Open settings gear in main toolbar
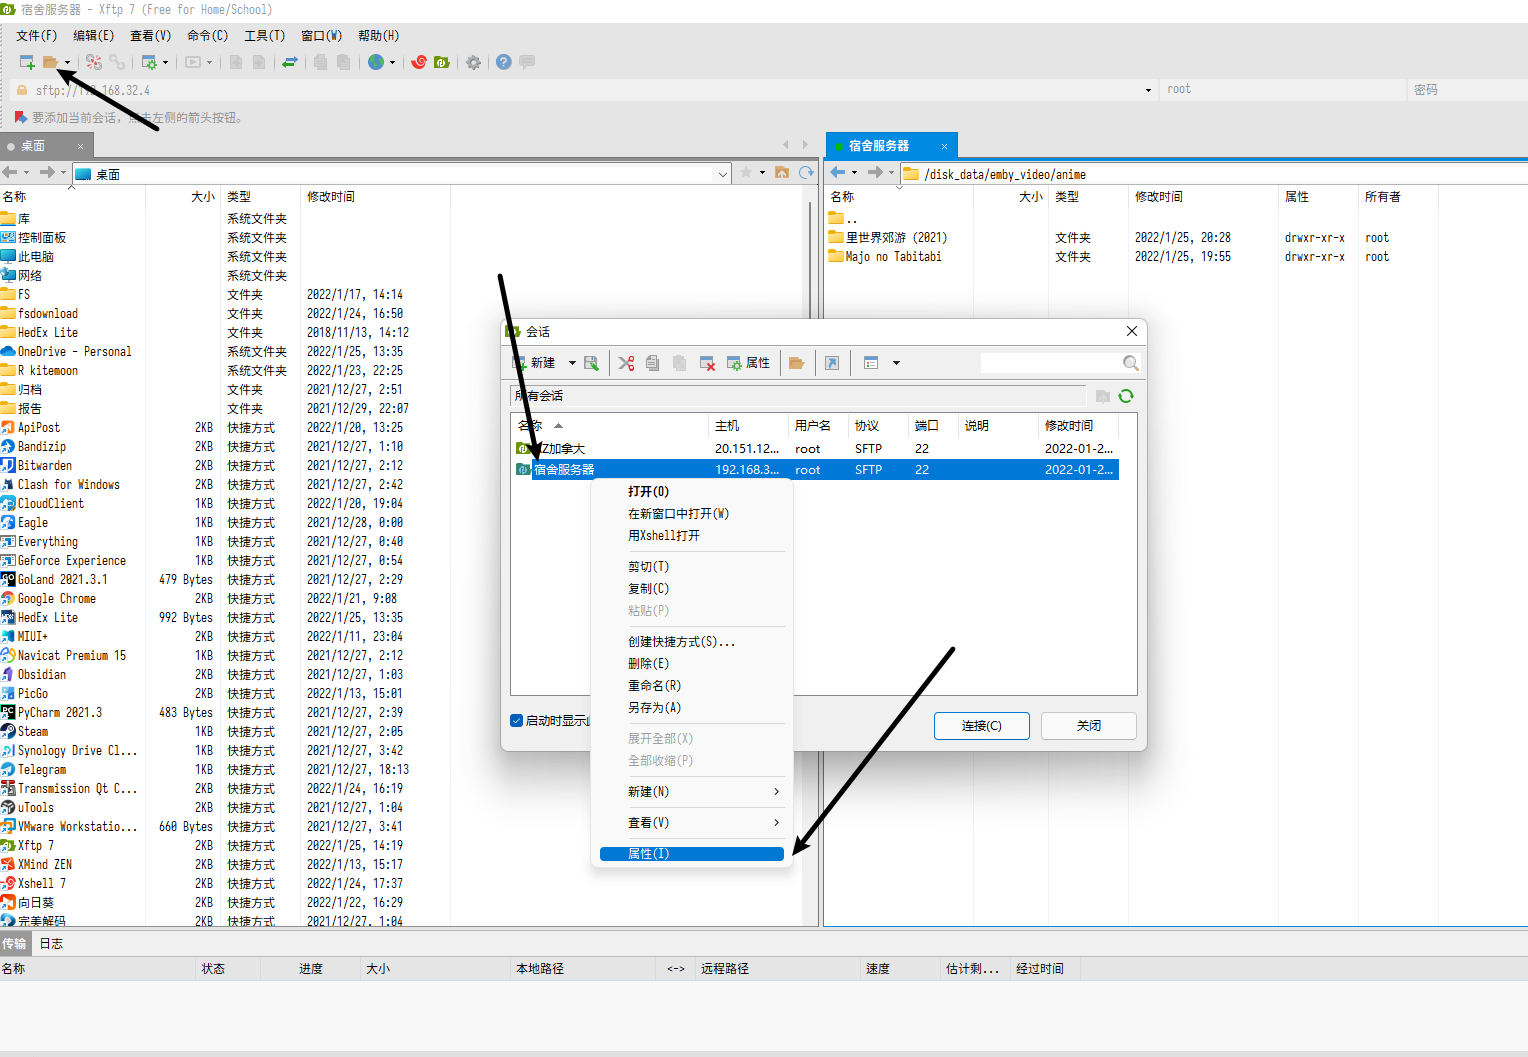The height and width of the screenshot is (1057, 1528). tap(473, 62)
